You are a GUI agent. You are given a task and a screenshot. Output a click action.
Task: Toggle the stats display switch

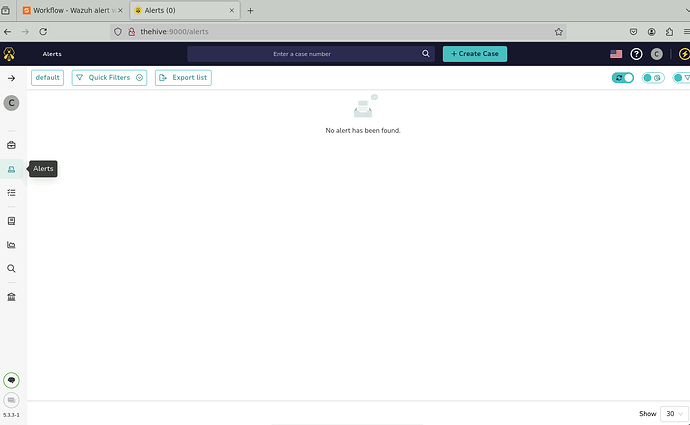pos(653,78)
